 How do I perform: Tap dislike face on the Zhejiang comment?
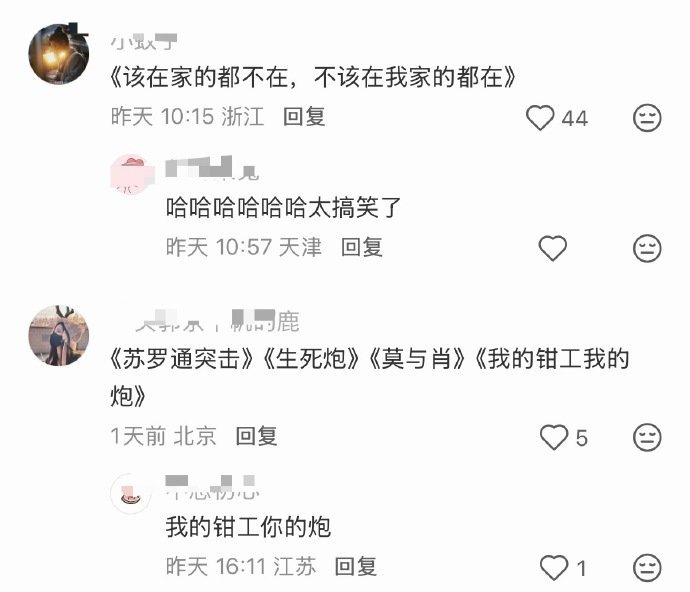[647, 118]
